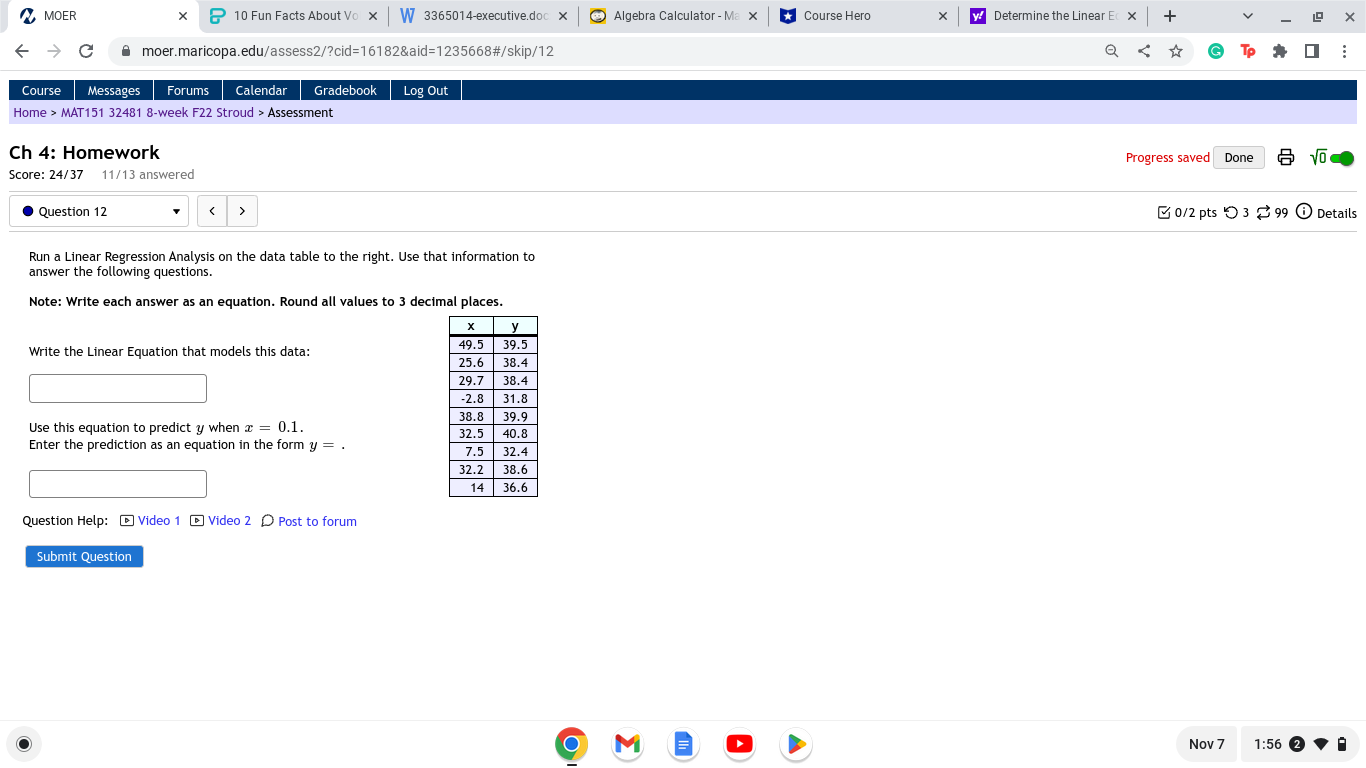This screenshot has width=1366, height=768.
Task: Click the browser back arrow
Action: [x=22, y=51]
